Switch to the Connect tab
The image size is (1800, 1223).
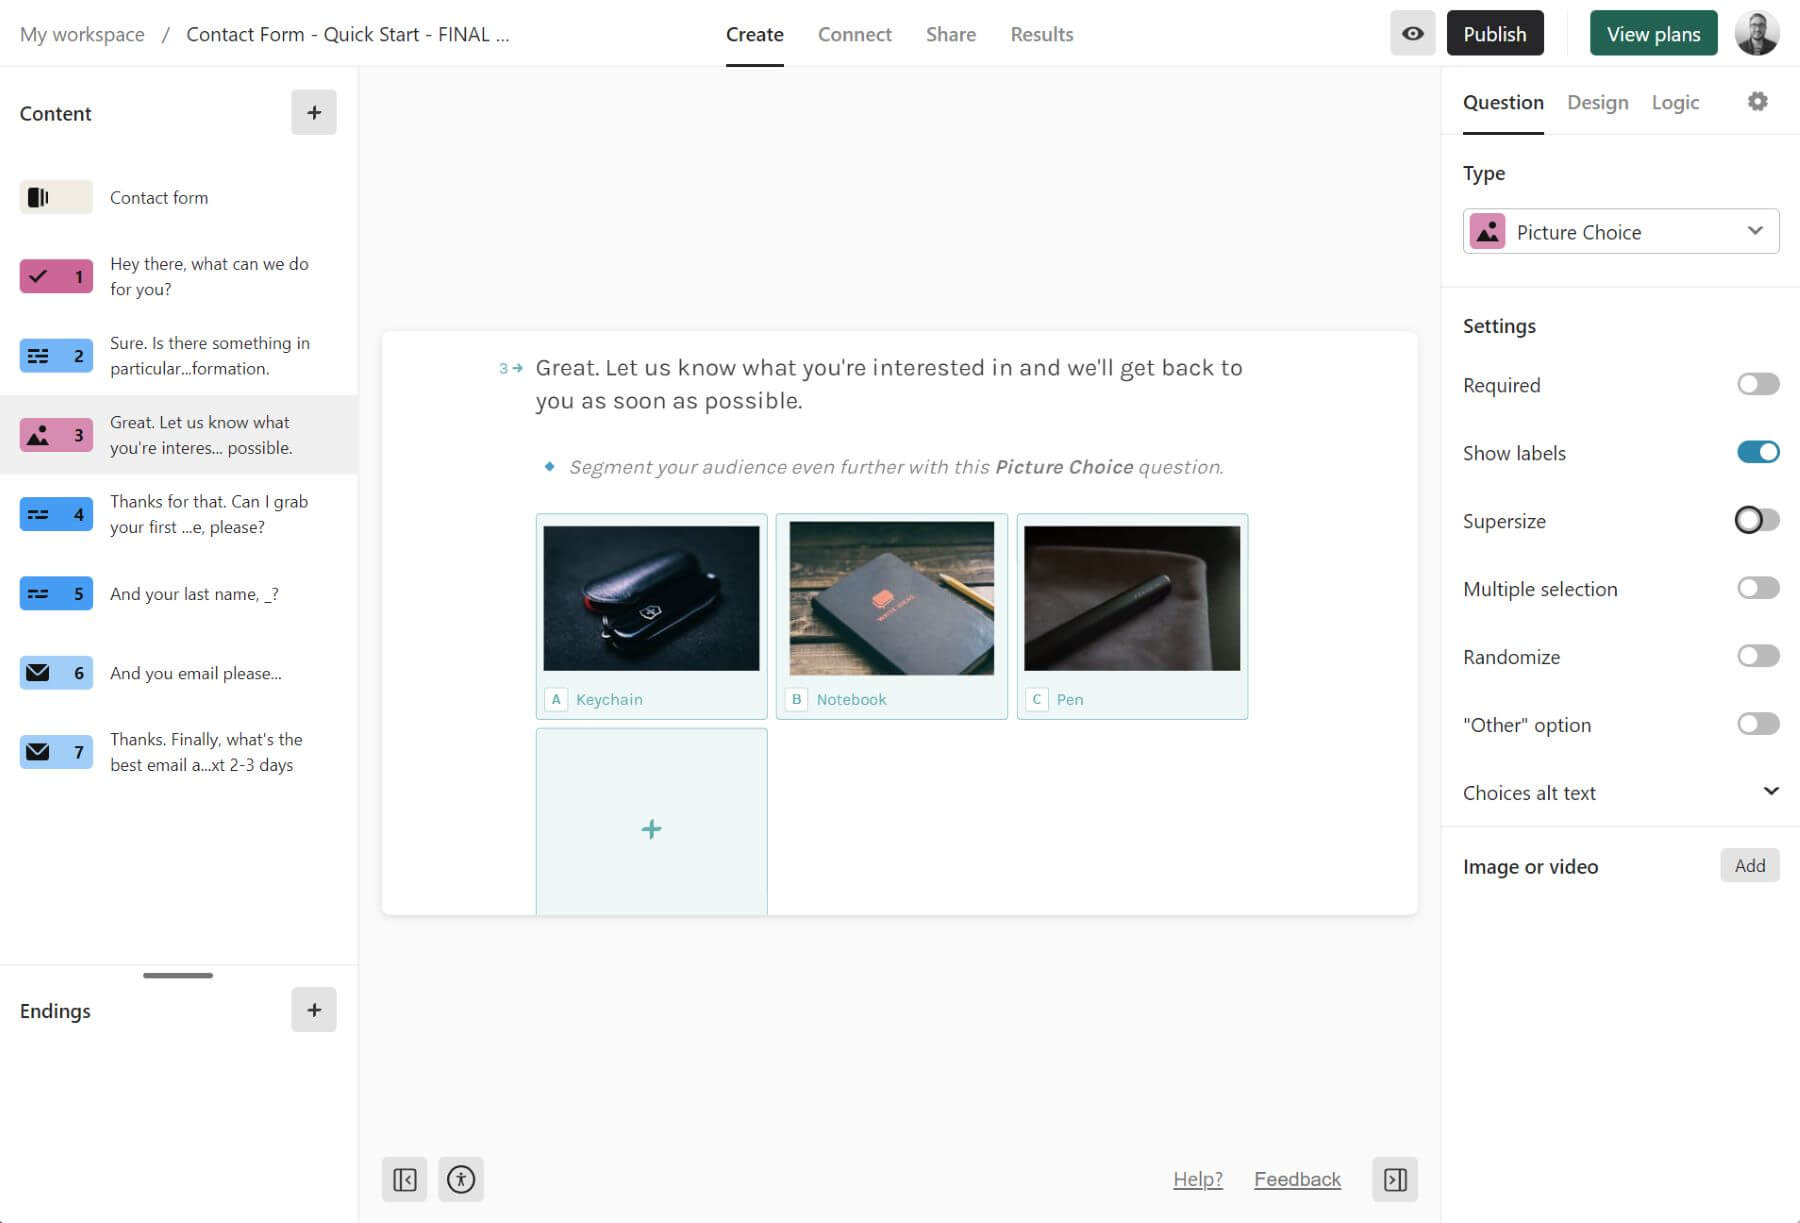(x=855, y=34)
